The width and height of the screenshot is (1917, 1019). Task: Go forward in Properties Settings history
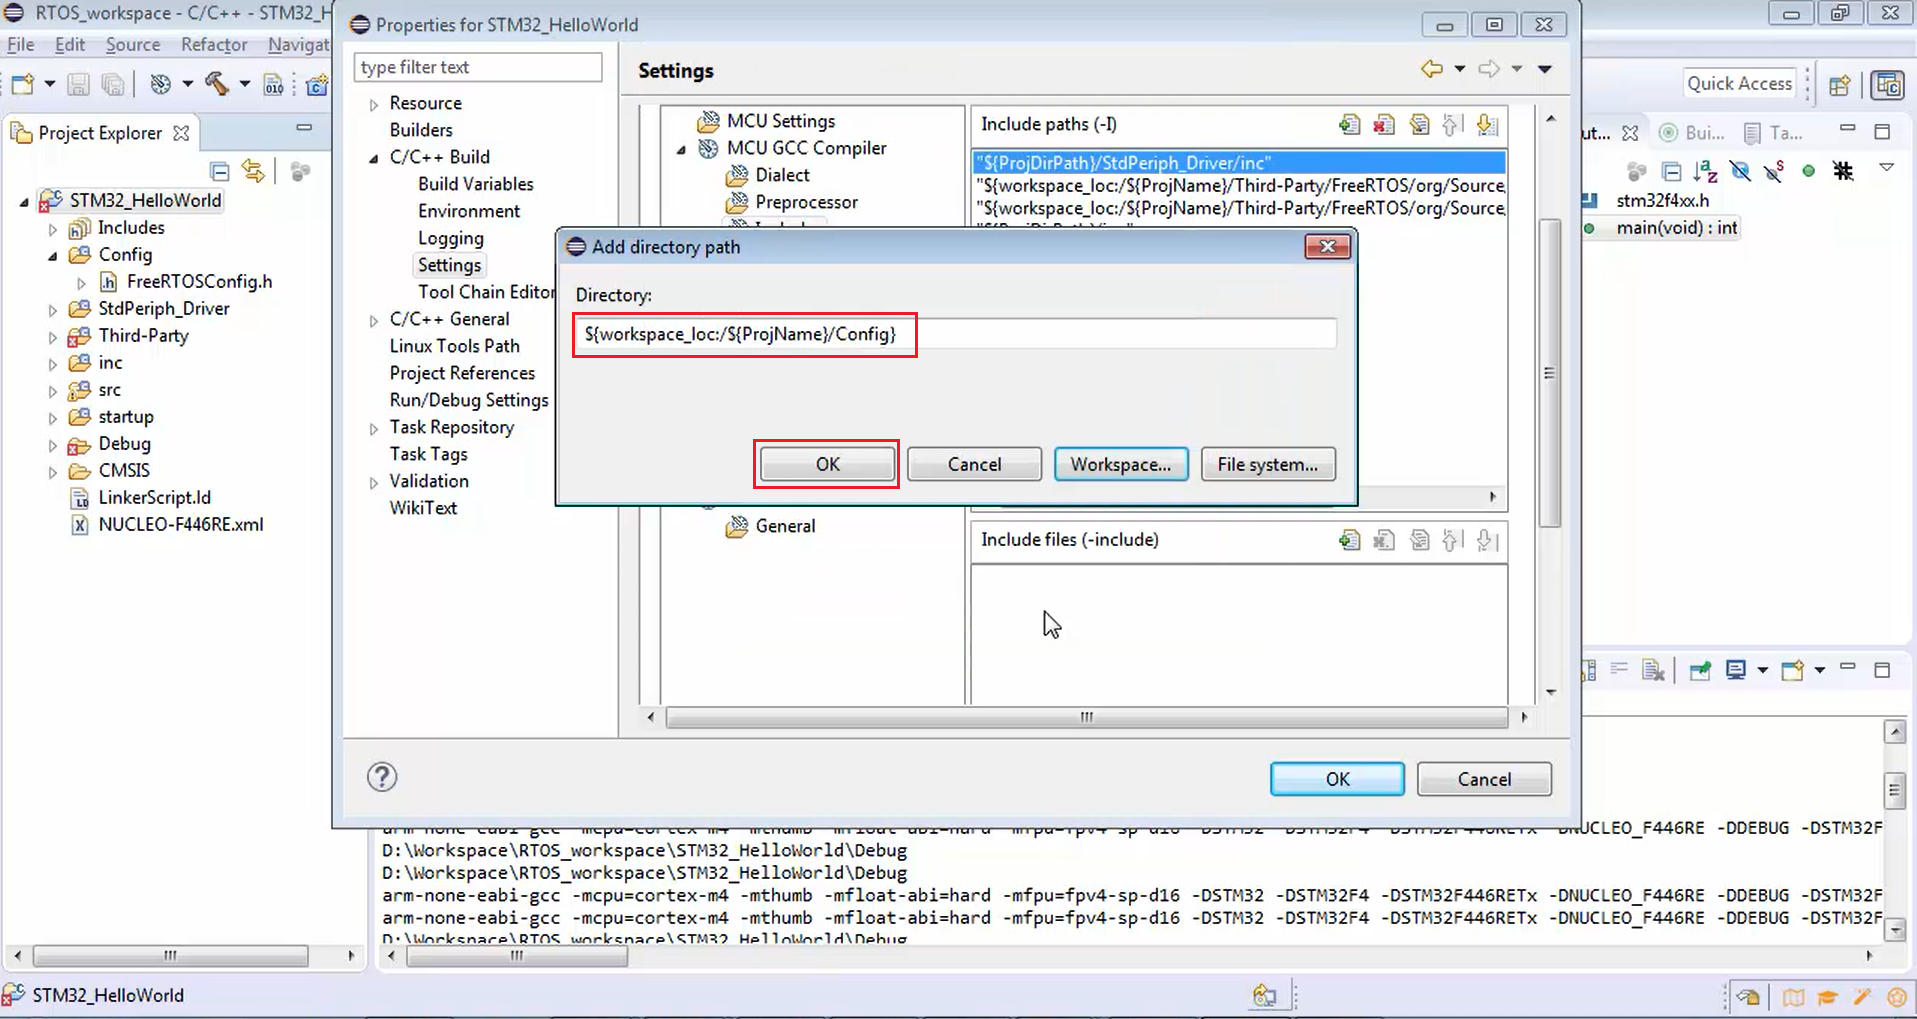coord(1489,69)
